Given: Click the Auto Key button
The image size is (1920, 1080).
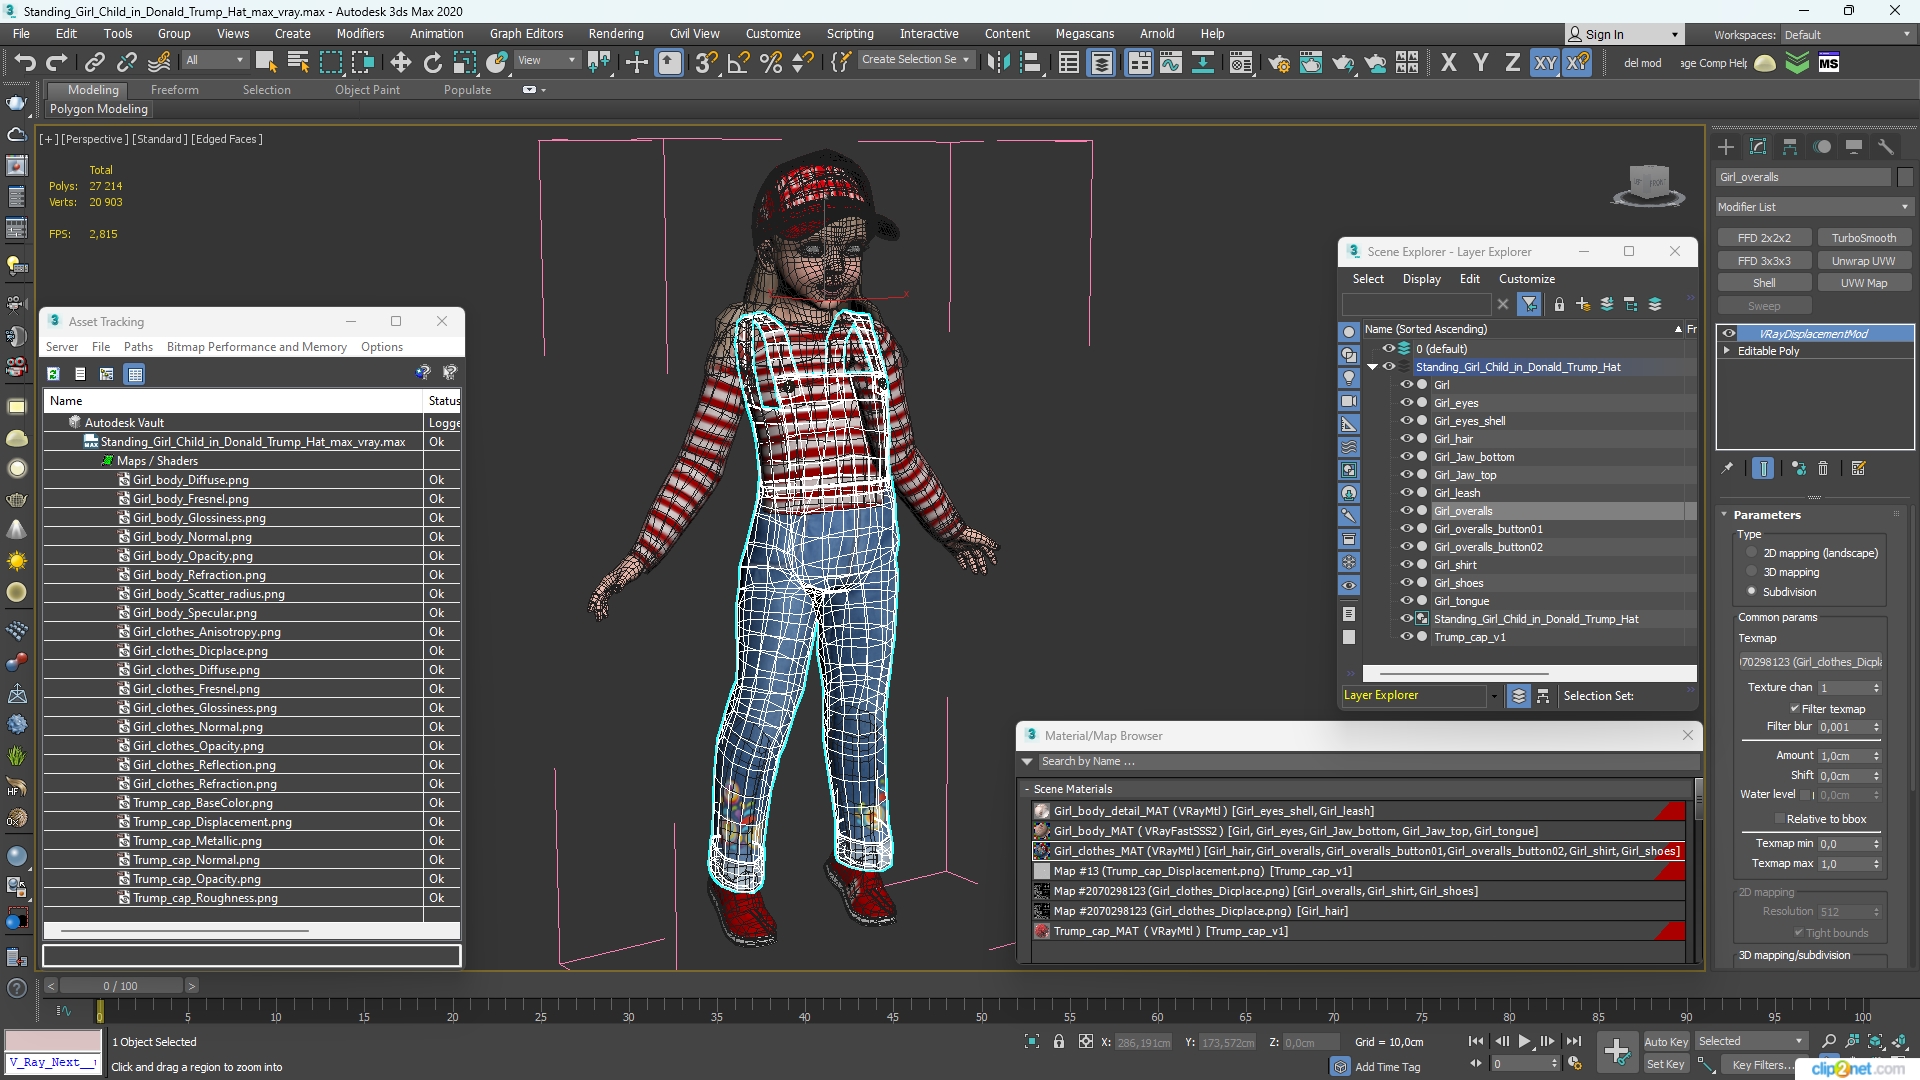Looking at the screenshot, I should click(x=1666, y=1042).
